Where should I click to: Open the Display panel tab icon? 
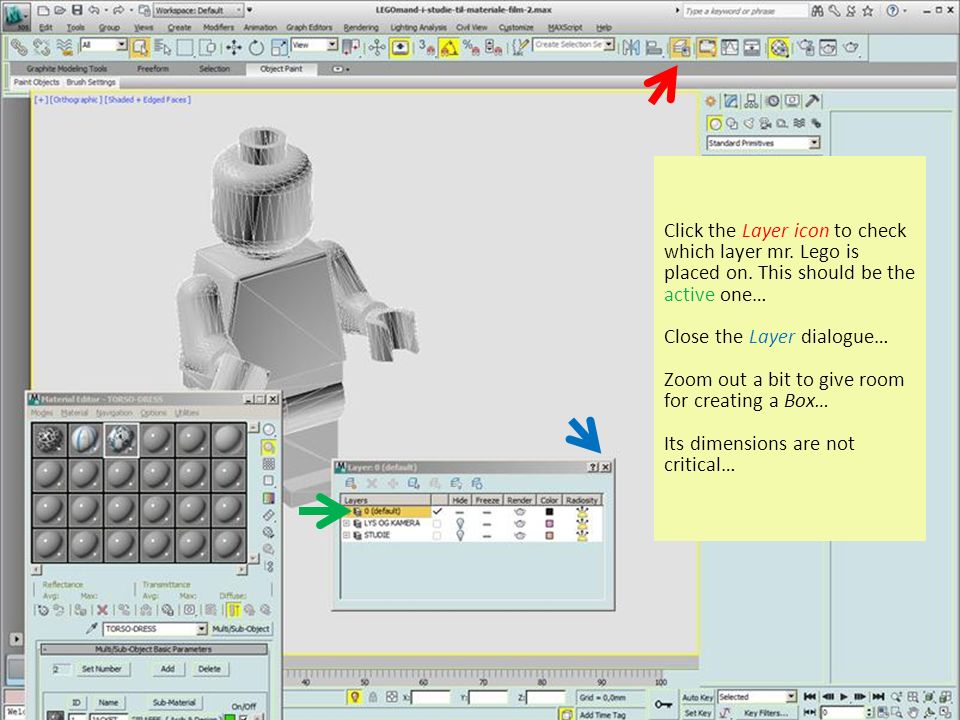tap(792, 101)
